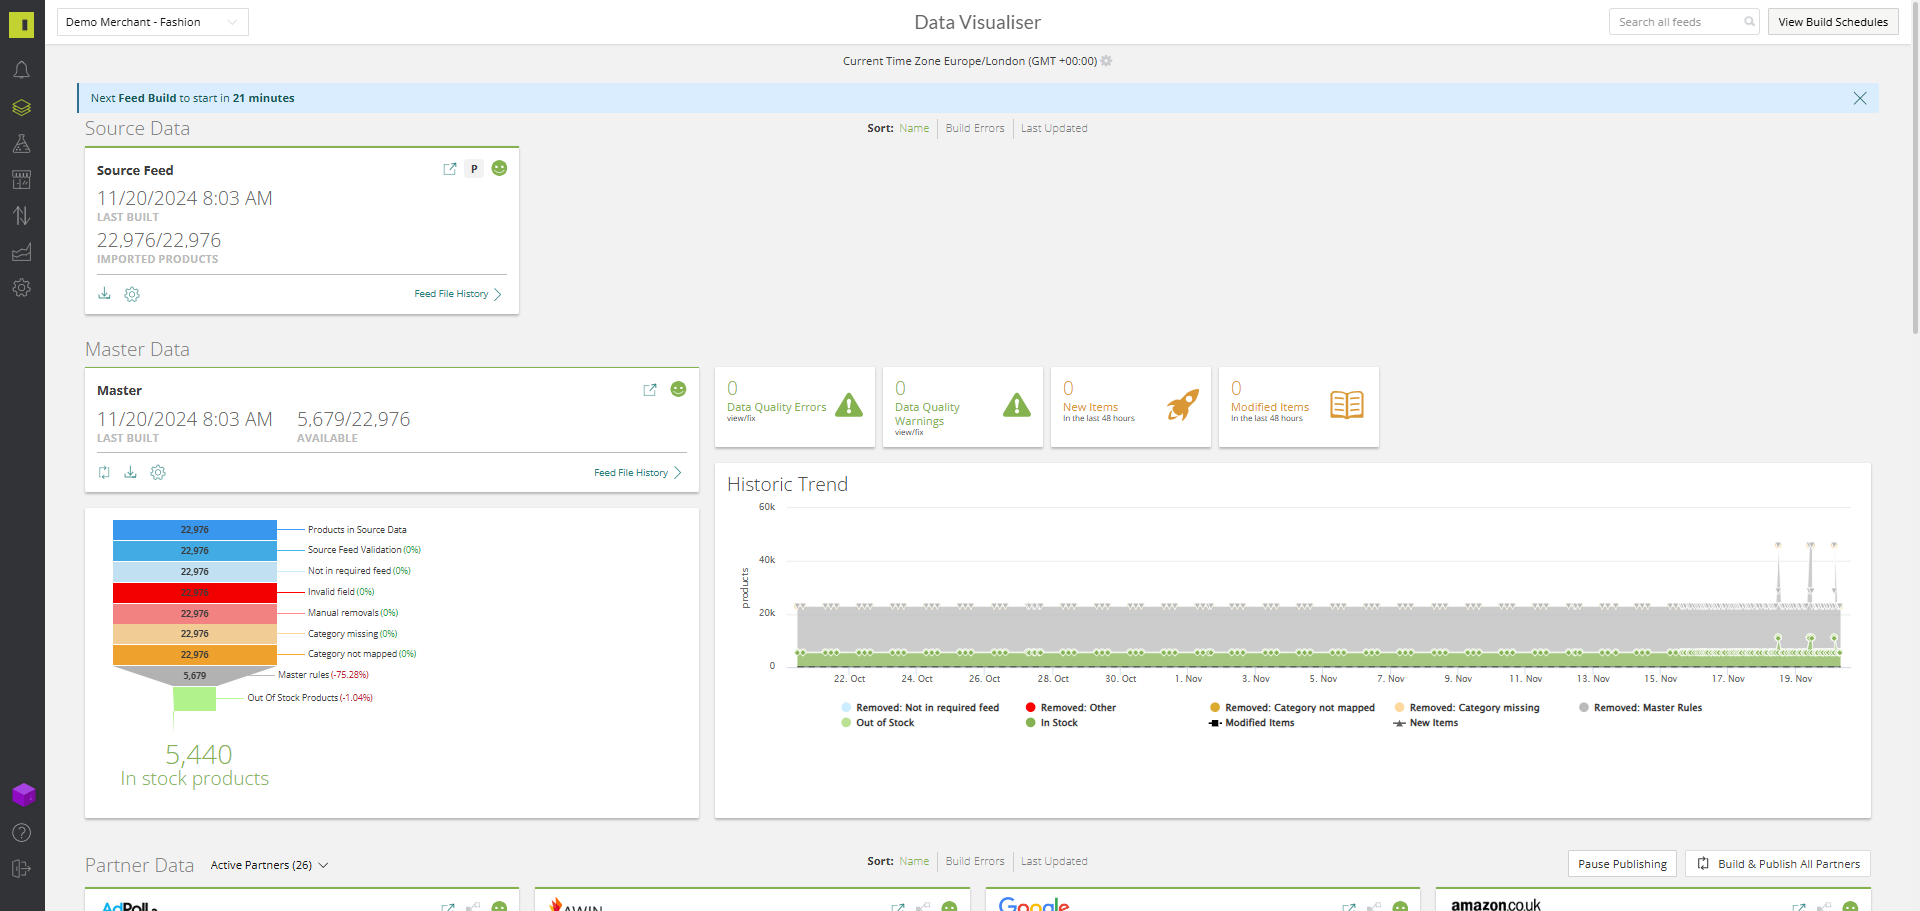The height and width of the screenshot is (911, 1920).
Task: Click the flask lab icon in sidebar
Action: pos(21,144)
